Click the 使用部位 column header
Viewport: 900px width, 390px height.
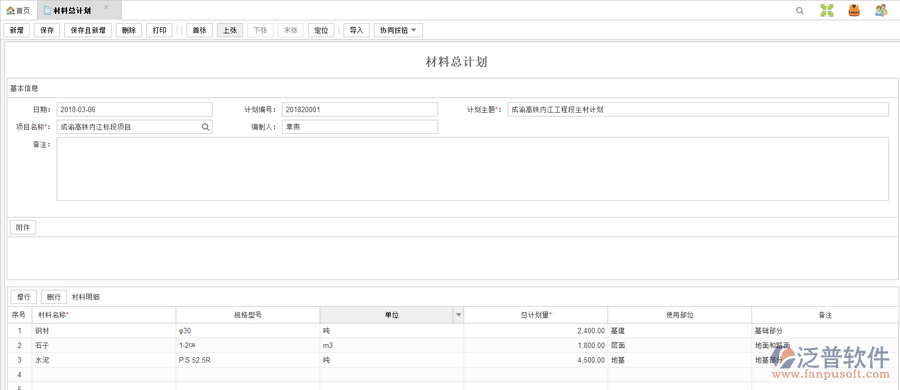[680, 315]
